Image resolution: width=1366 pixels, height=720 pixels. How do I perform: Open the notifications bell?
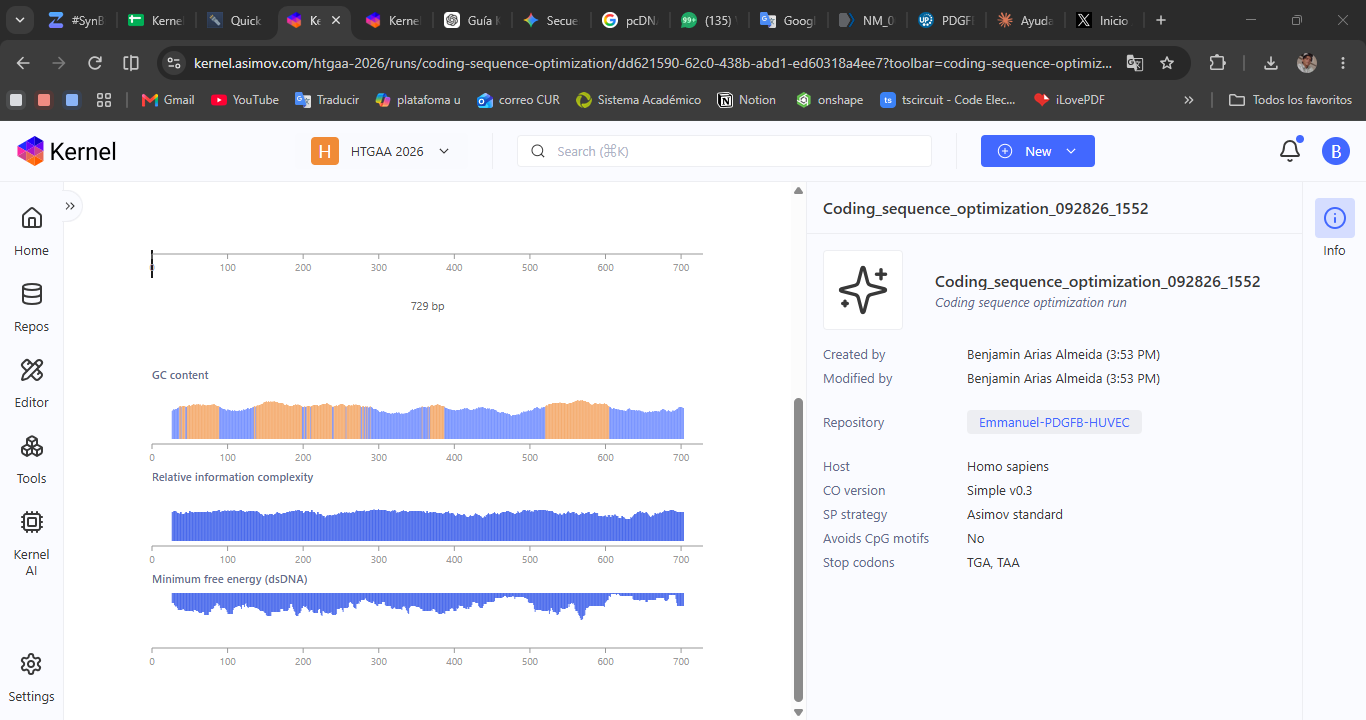click(x=1290, y=151)
